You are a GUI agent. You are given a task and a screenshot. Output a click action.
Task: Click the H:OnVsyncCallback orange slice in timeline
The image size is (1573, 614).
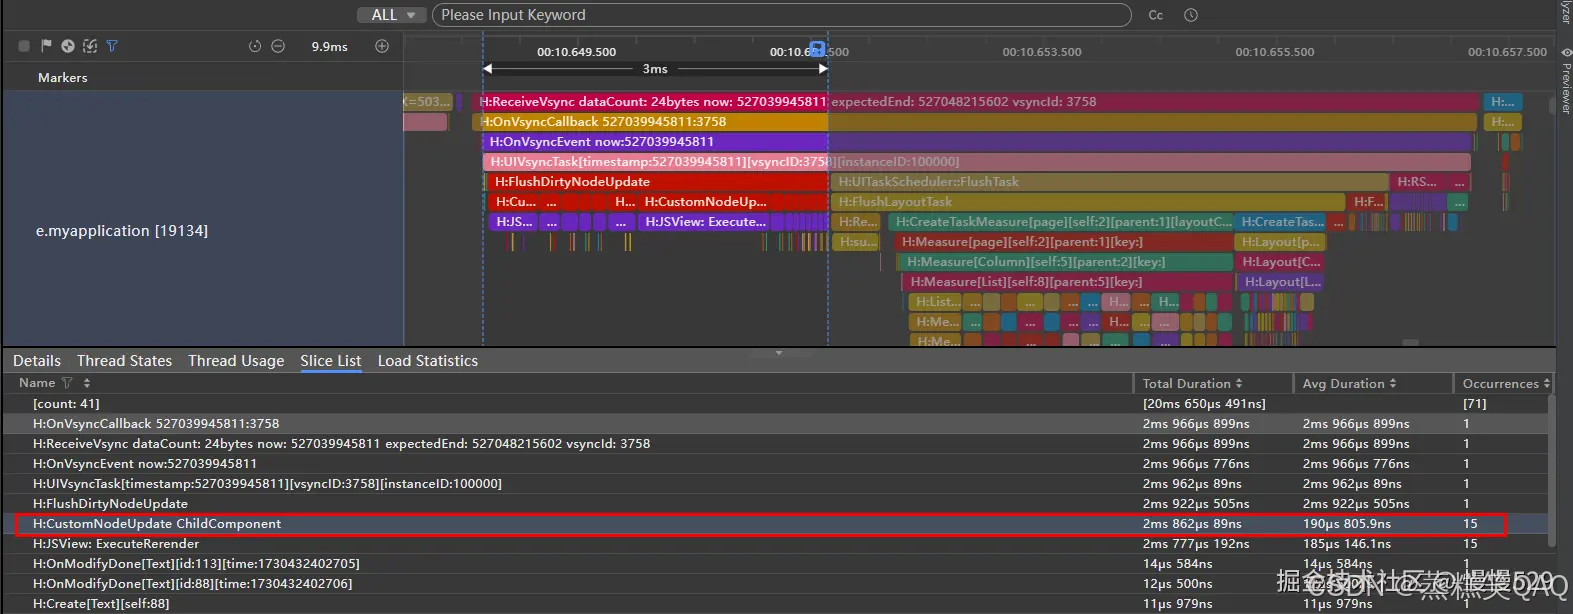974,122
